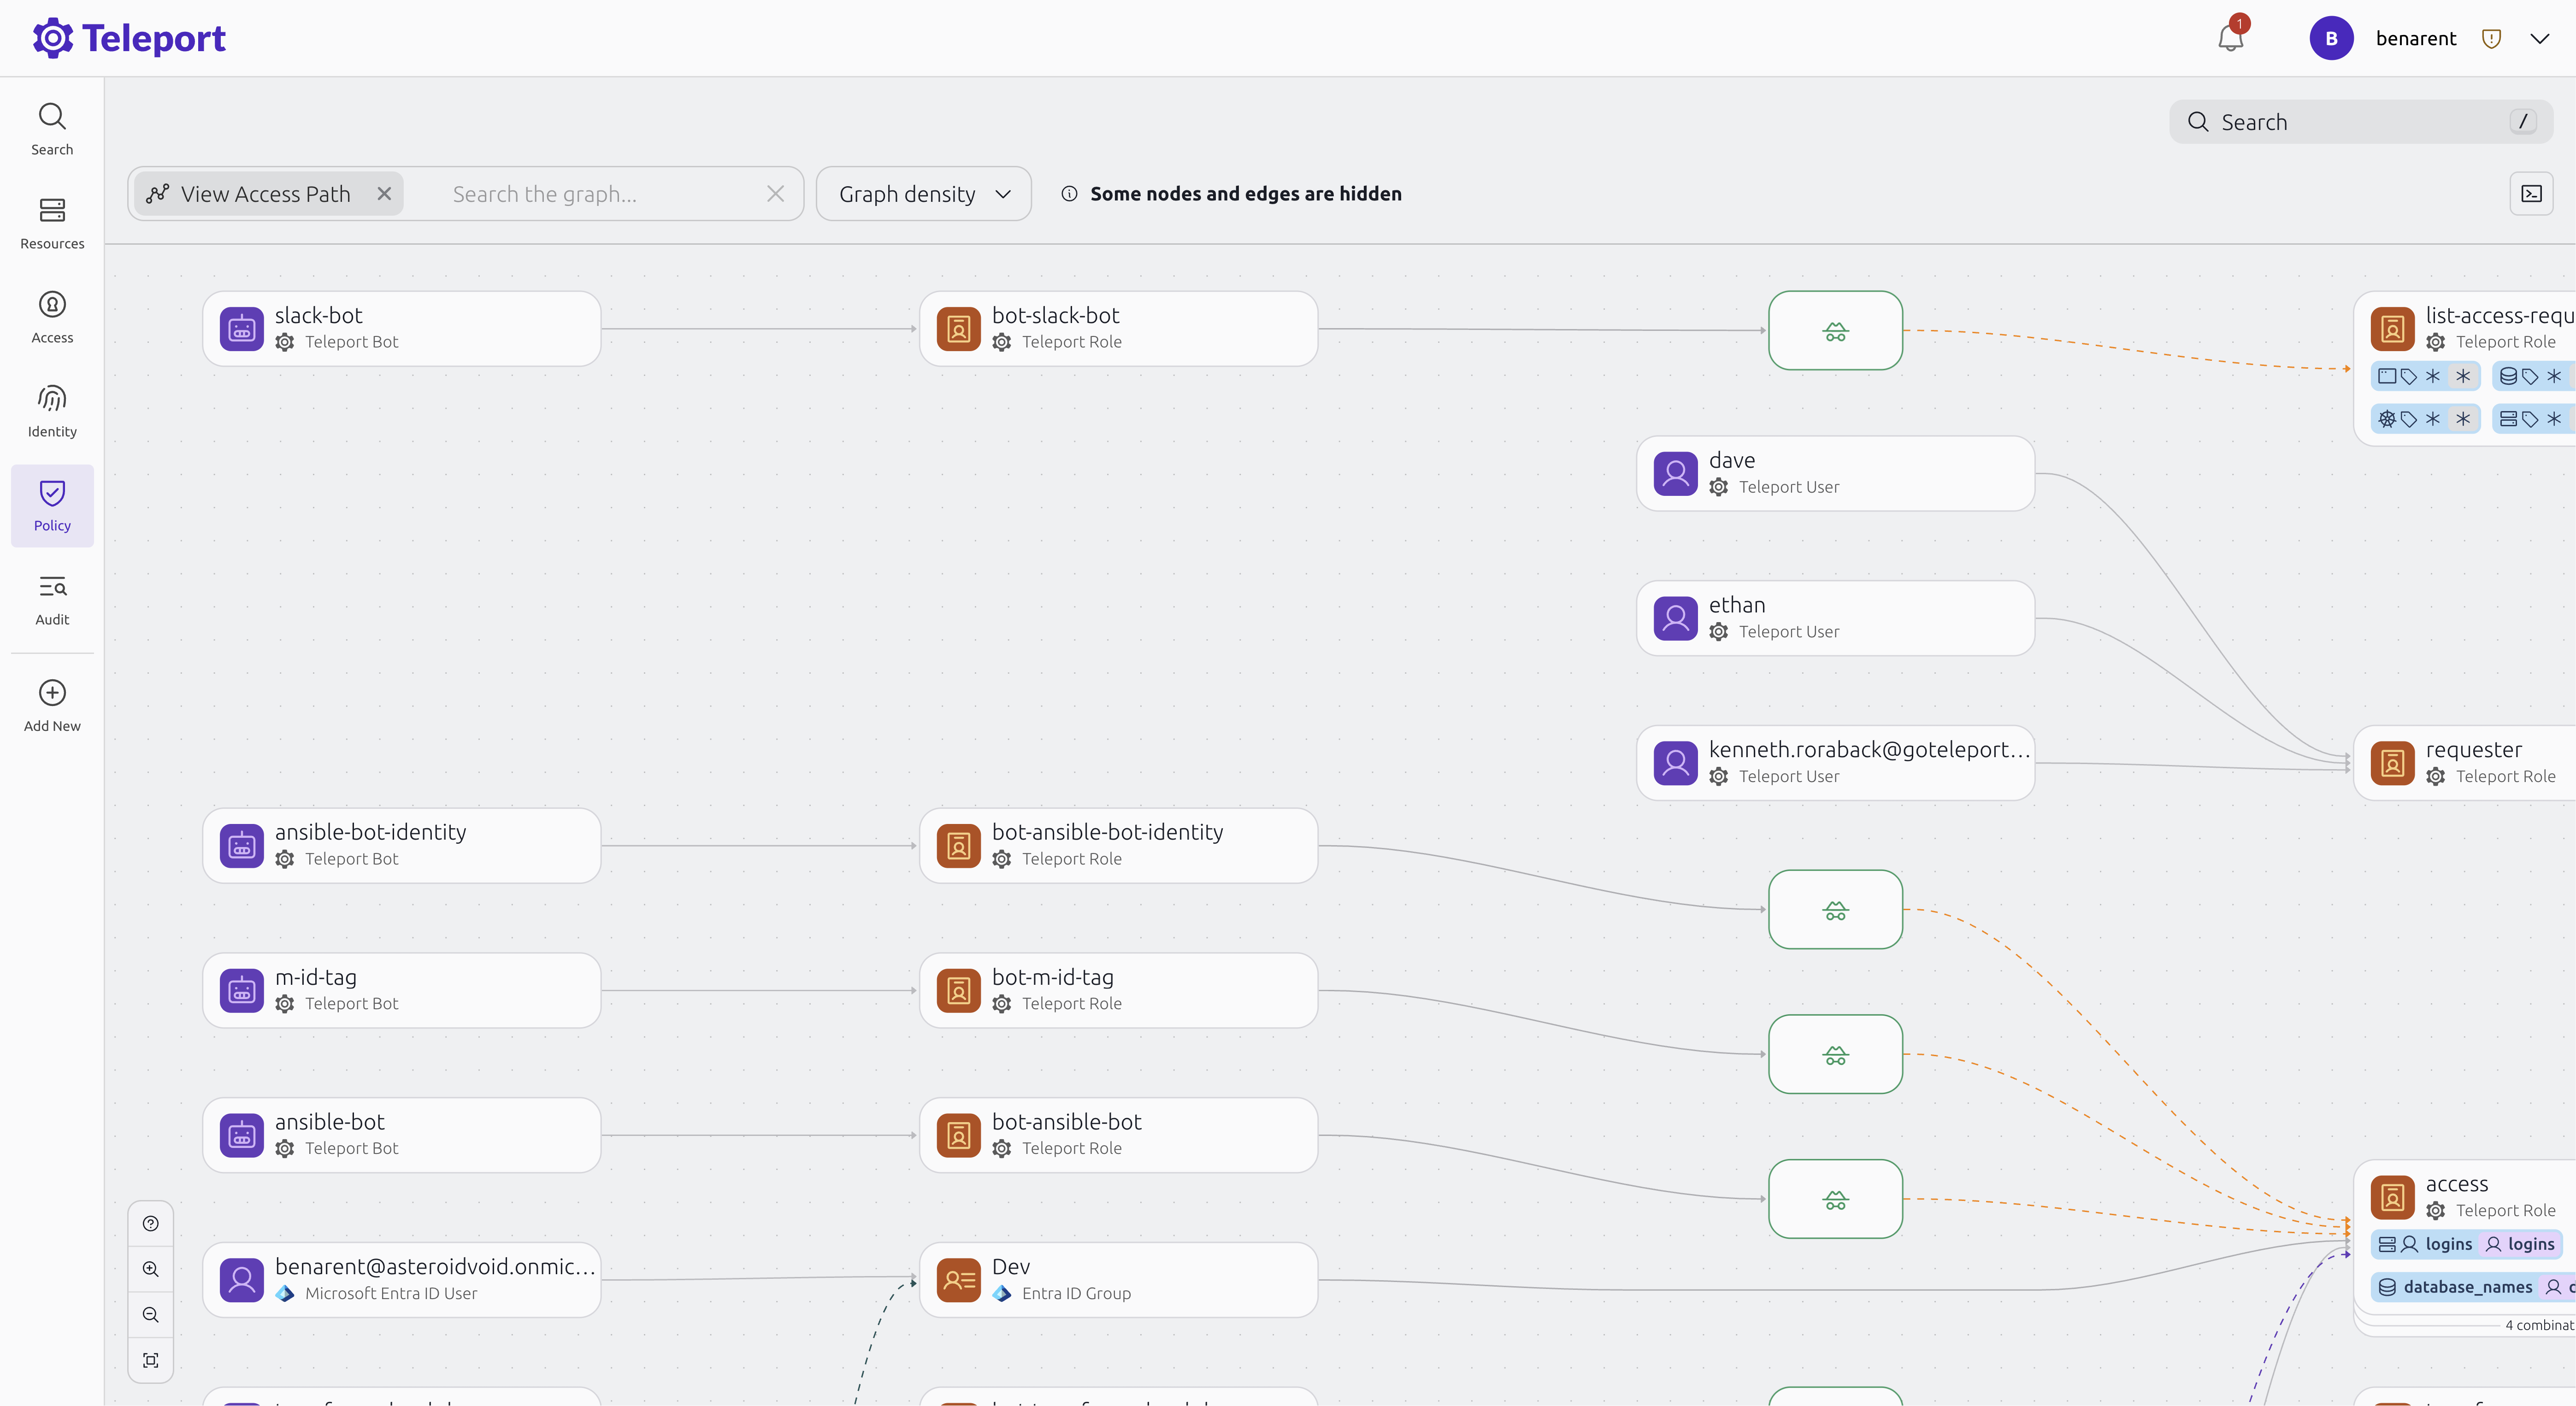
Task: Select the bot-ansible-bot-identity role node
Action: click(x=1118, y=845)
